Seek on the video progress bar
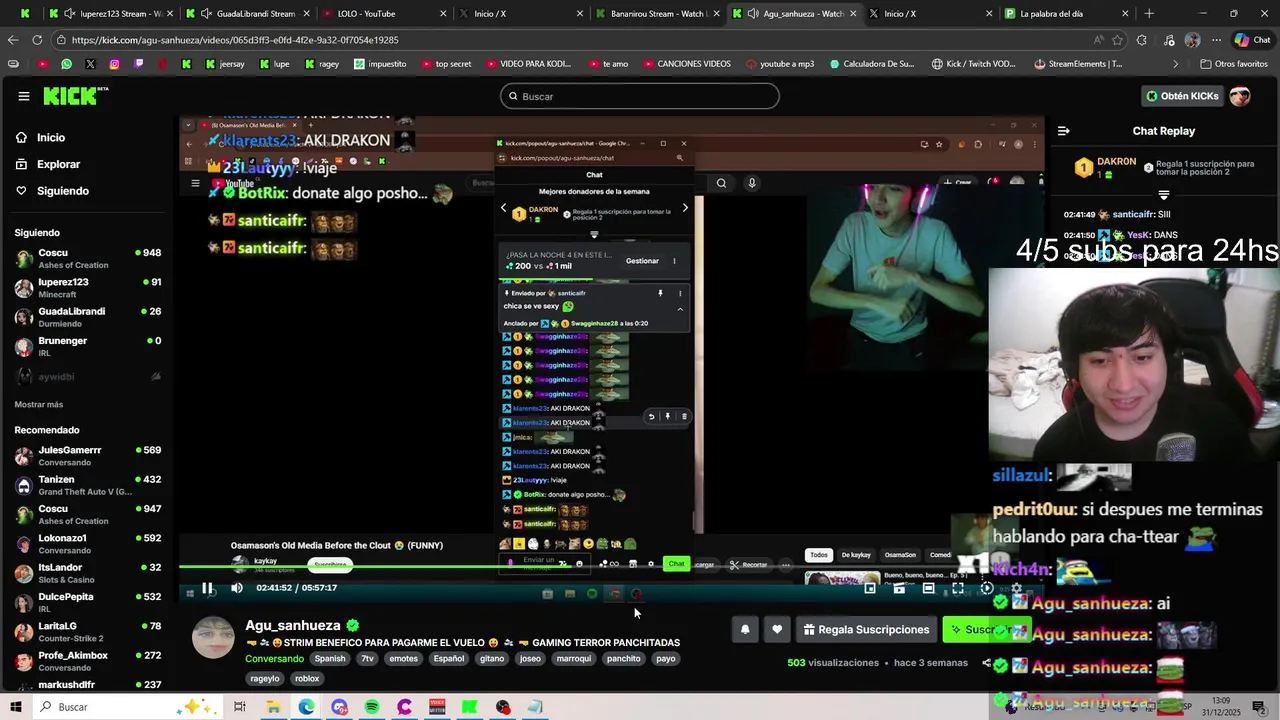Viewport: 1280px width, 720px height. pyautogui.click(x=612, y=567)
